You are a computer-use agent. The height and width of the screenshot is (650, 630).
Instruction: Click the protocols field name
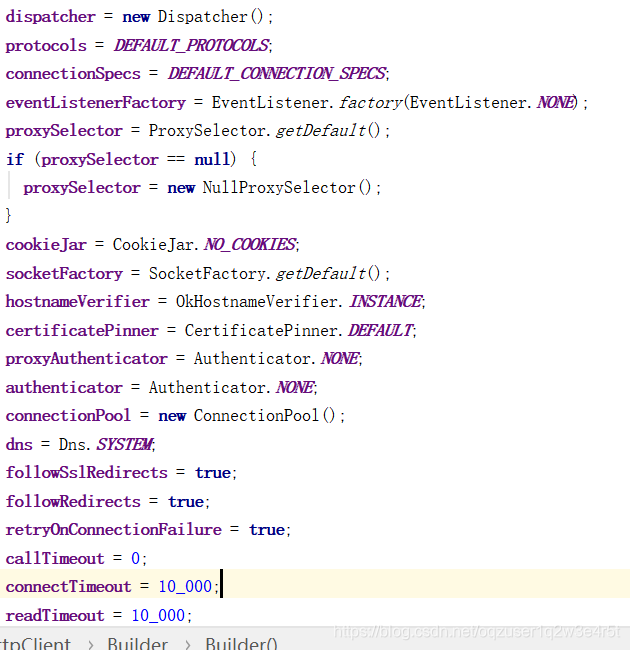click(46, 46)
